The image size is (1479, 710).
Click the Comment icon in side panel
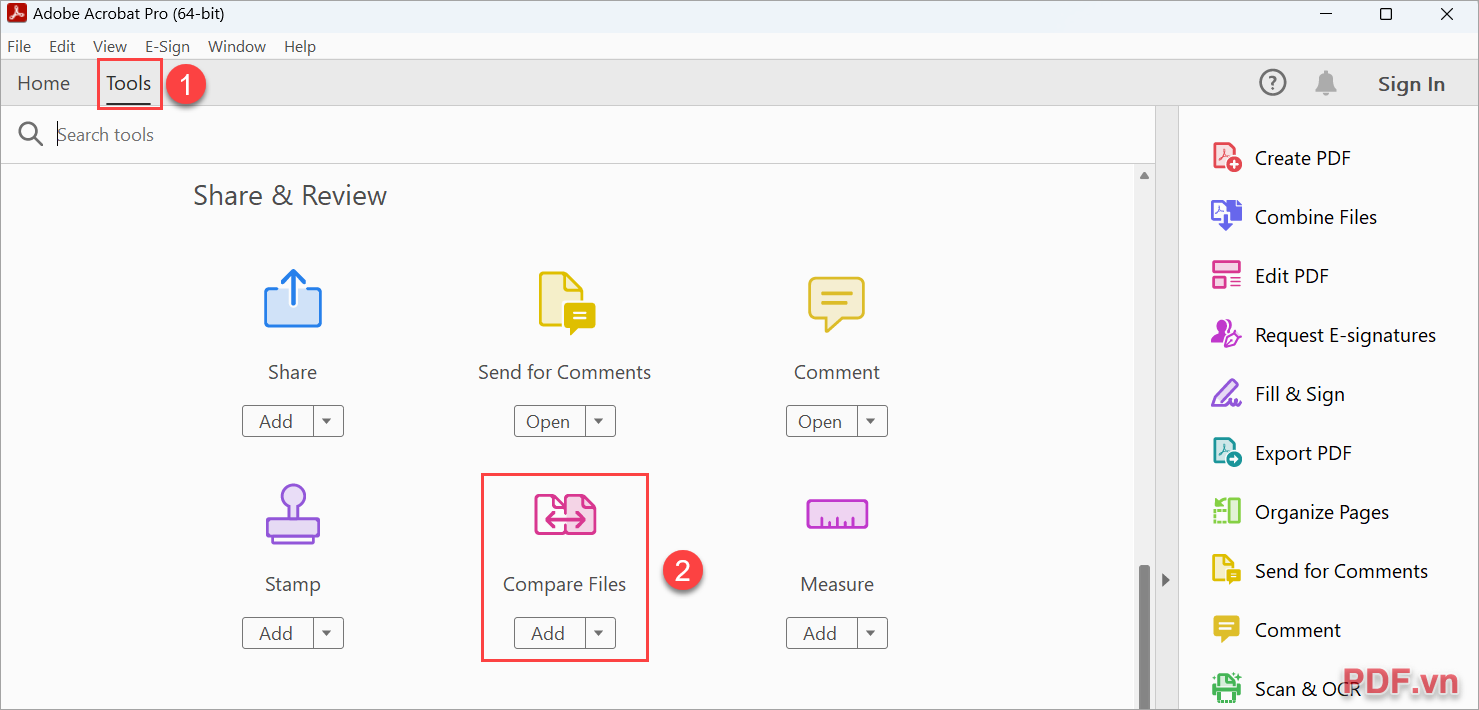(1227, 629)
